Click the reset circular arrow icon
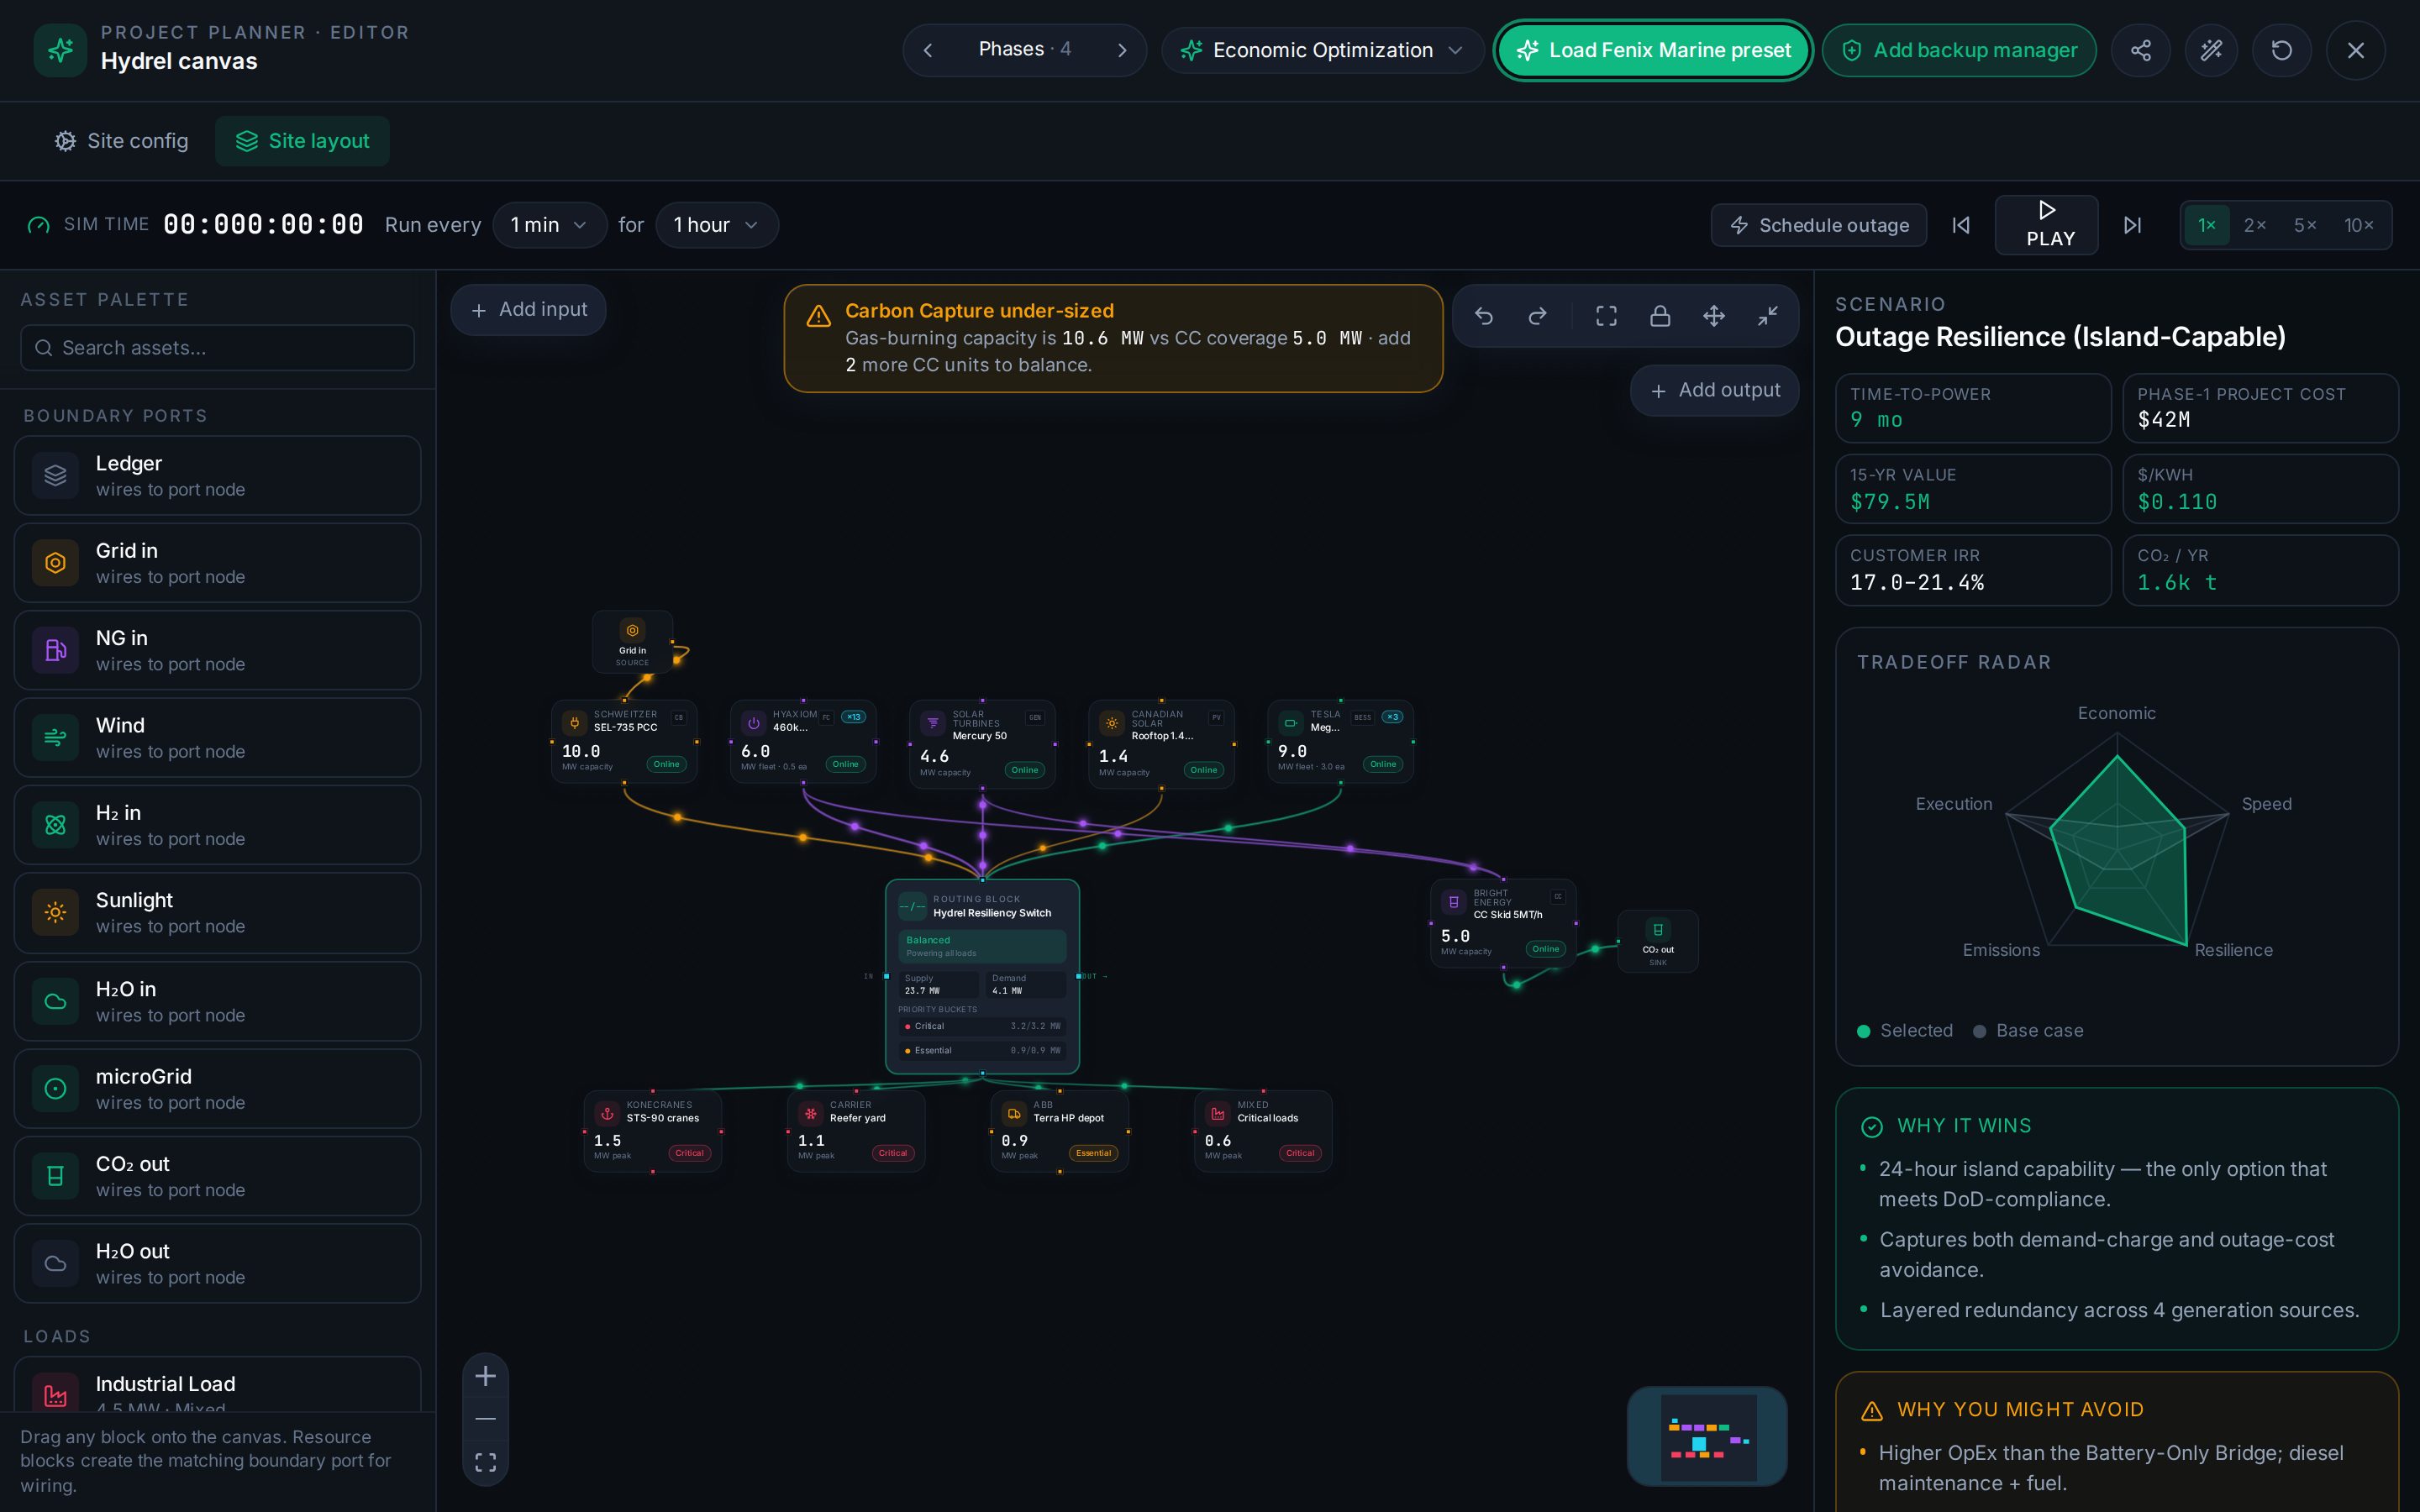Screen dimensions: 2420x1512 2281,50
